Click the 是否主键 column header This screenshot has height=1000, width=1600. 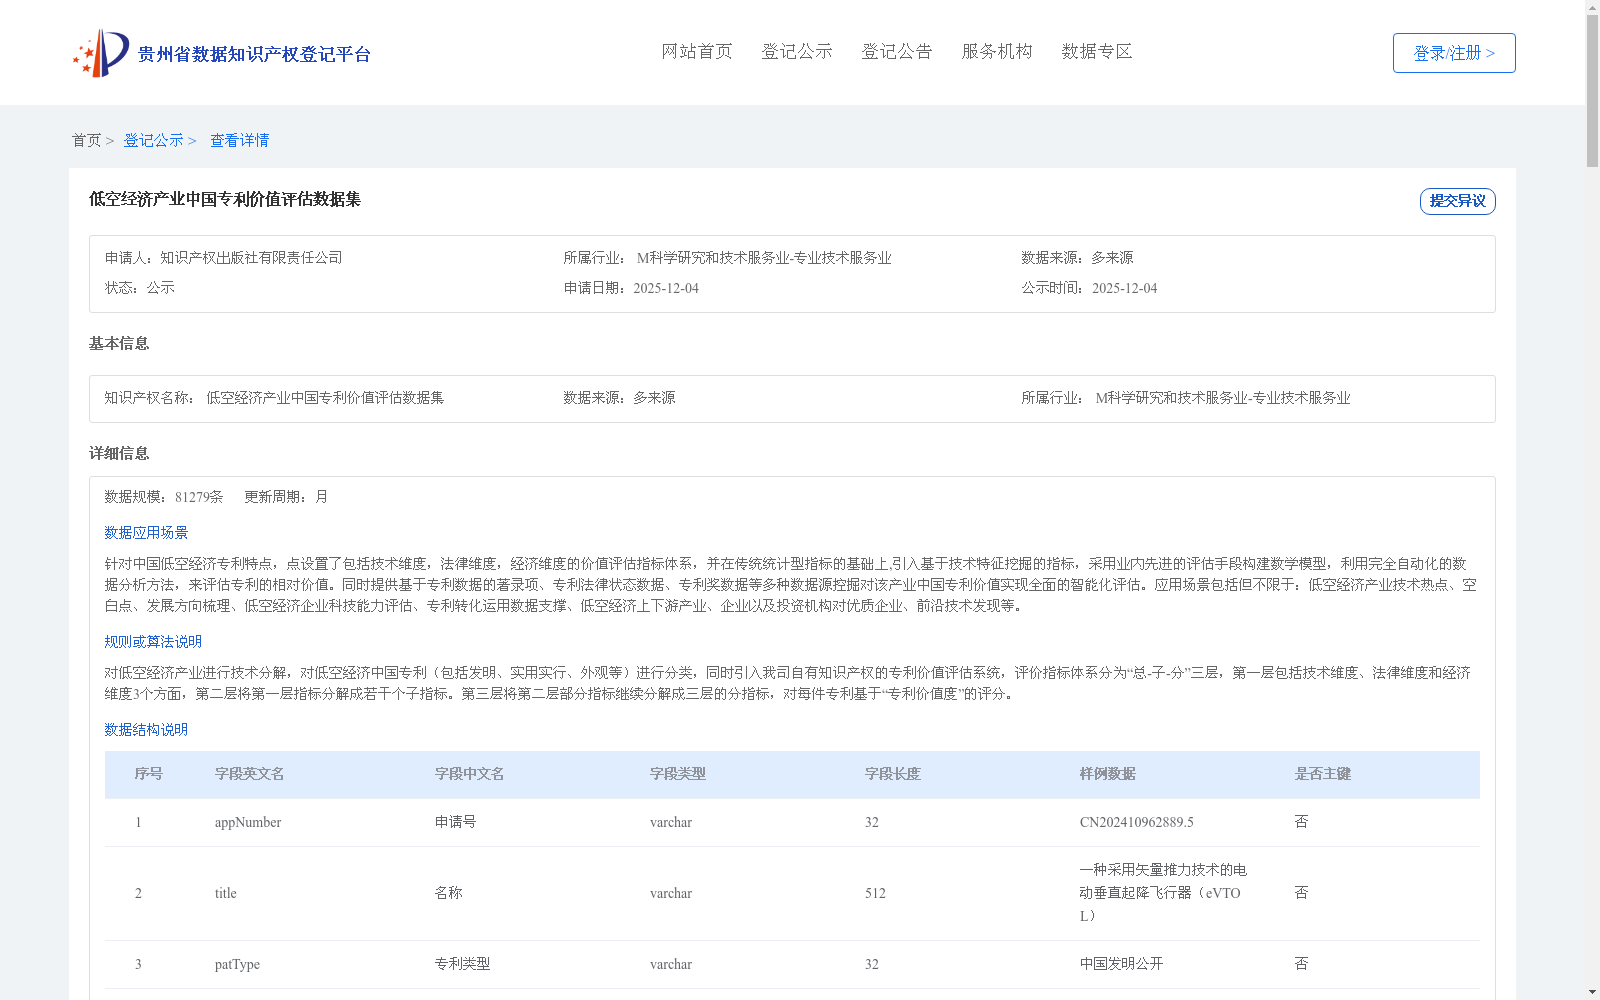click(x=1323, y=774)
